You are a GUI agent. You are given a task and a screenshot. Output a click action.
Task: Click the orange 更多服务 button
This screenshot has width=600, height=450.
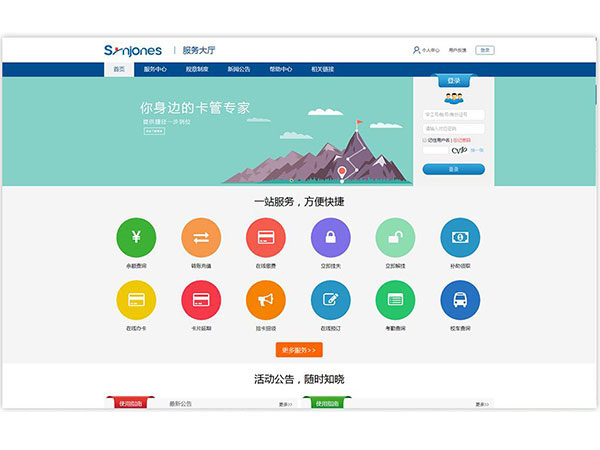point(298,350)
